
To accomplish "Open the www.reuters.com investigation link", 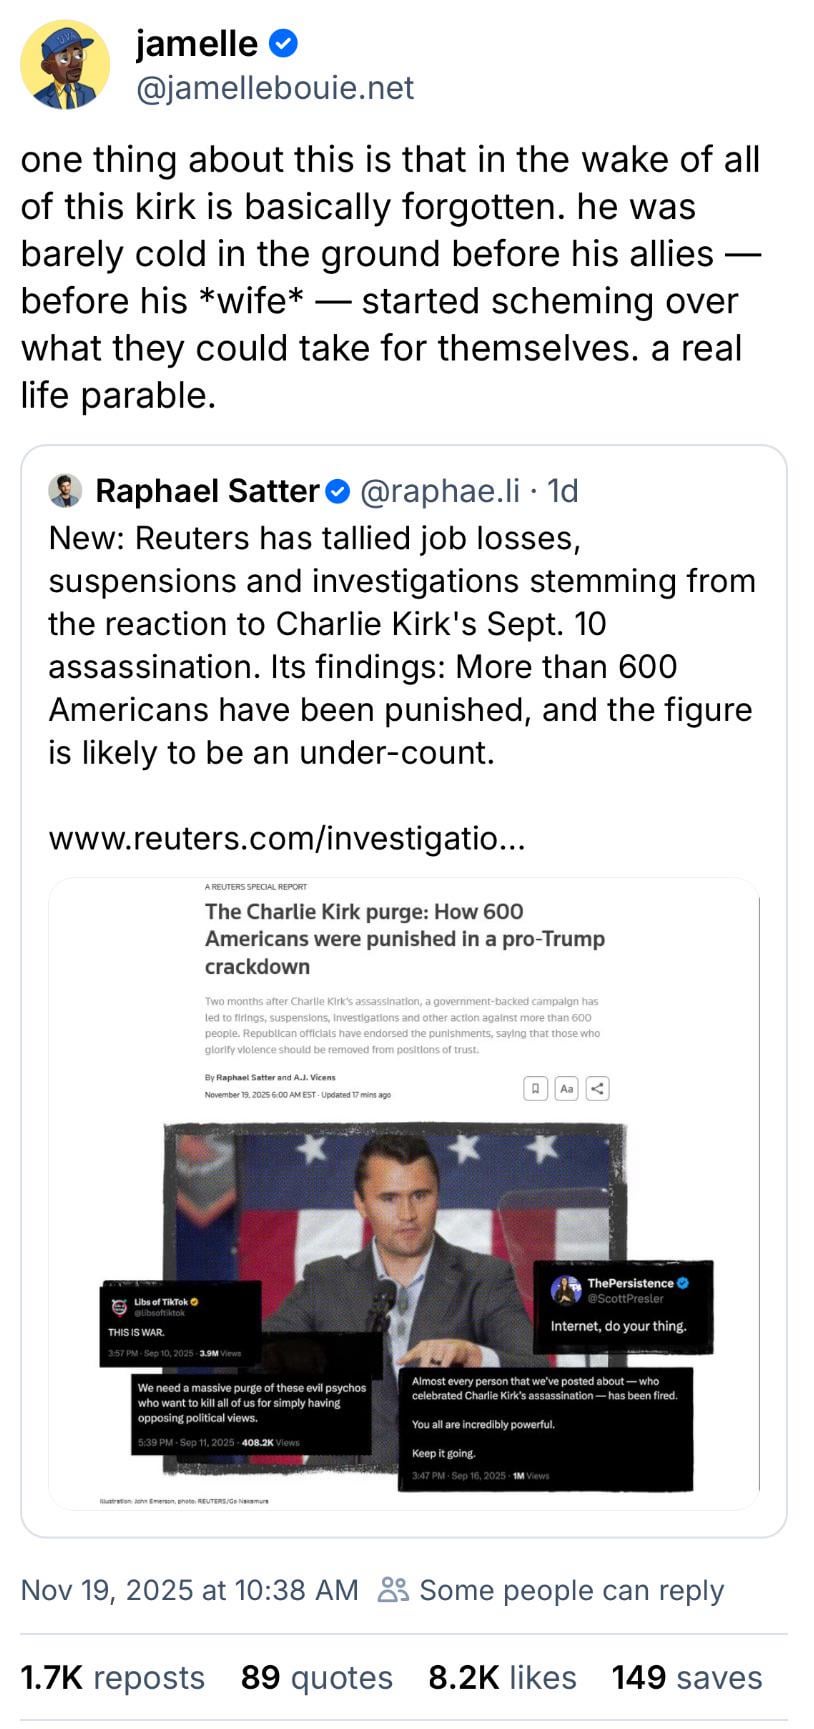I will 287,837.
